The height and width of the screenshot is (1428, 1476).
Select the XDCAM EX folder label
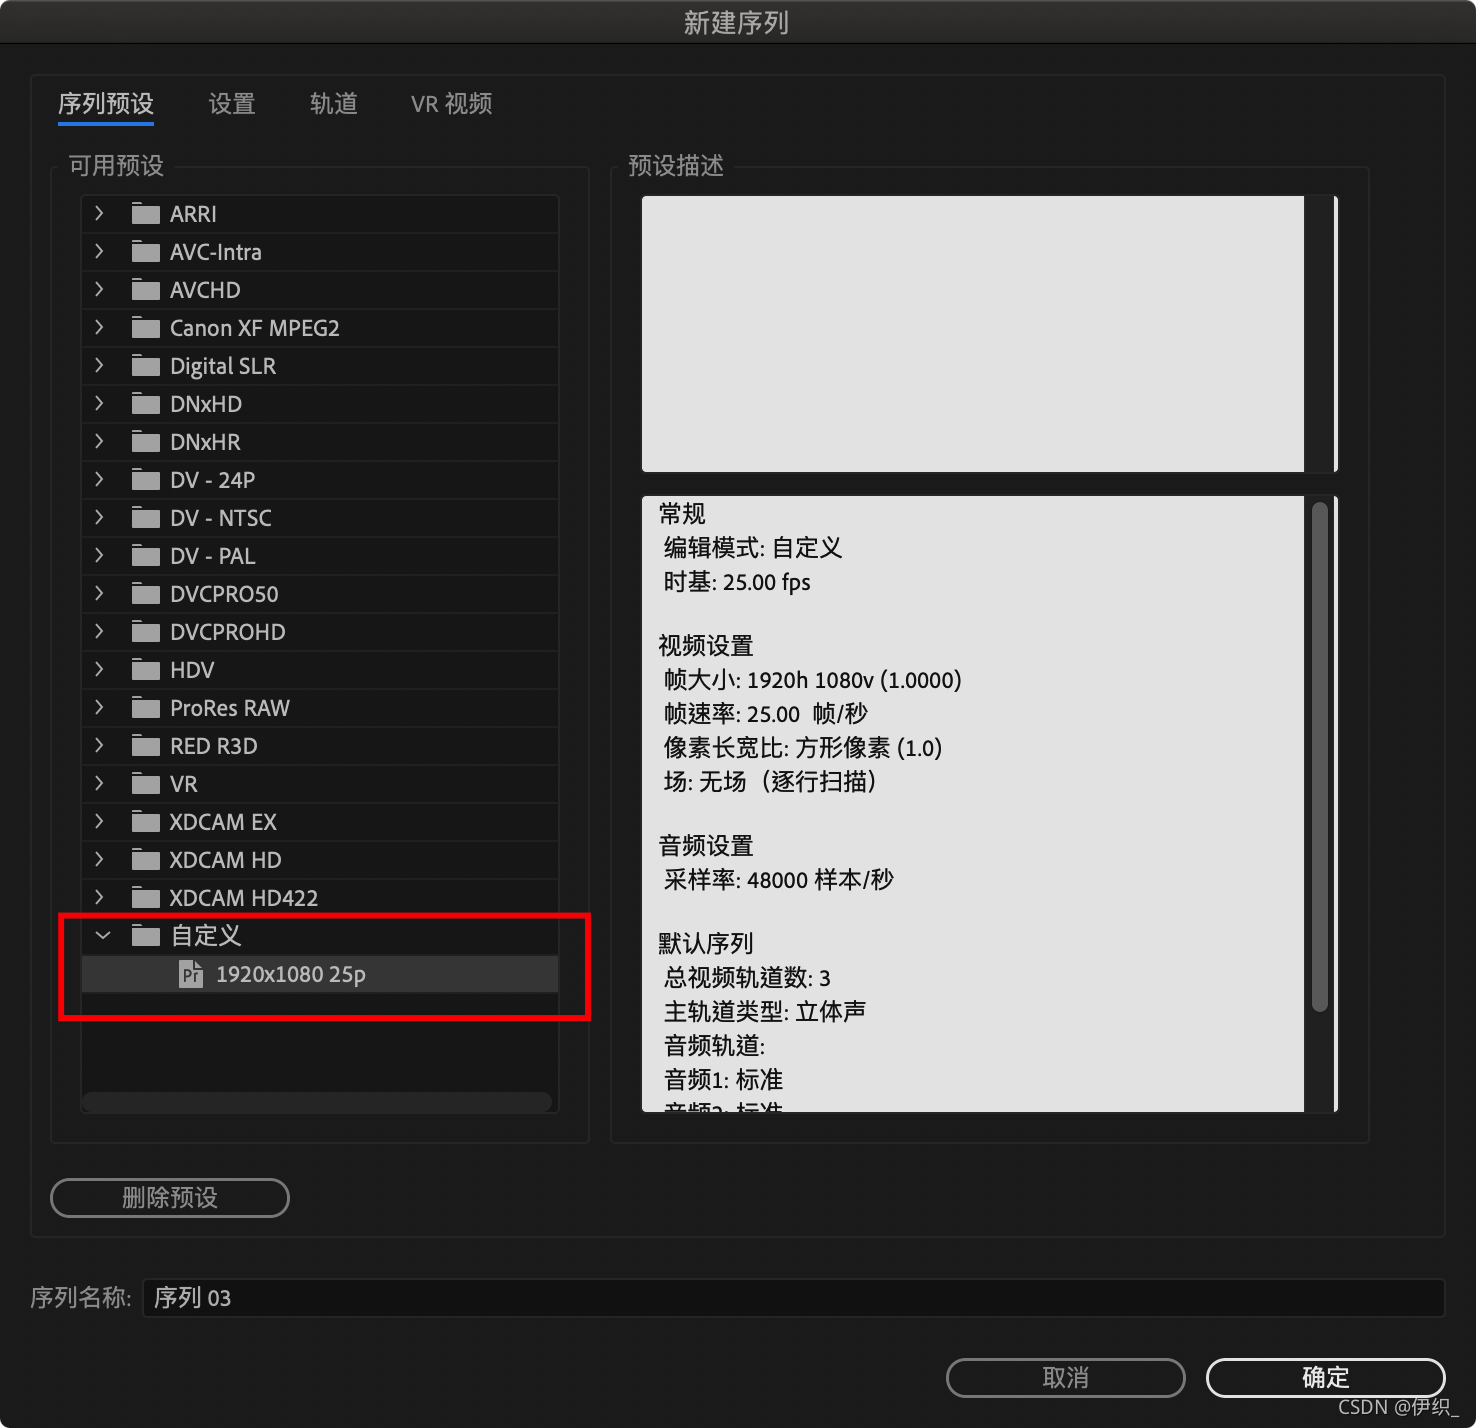(223, 822)
